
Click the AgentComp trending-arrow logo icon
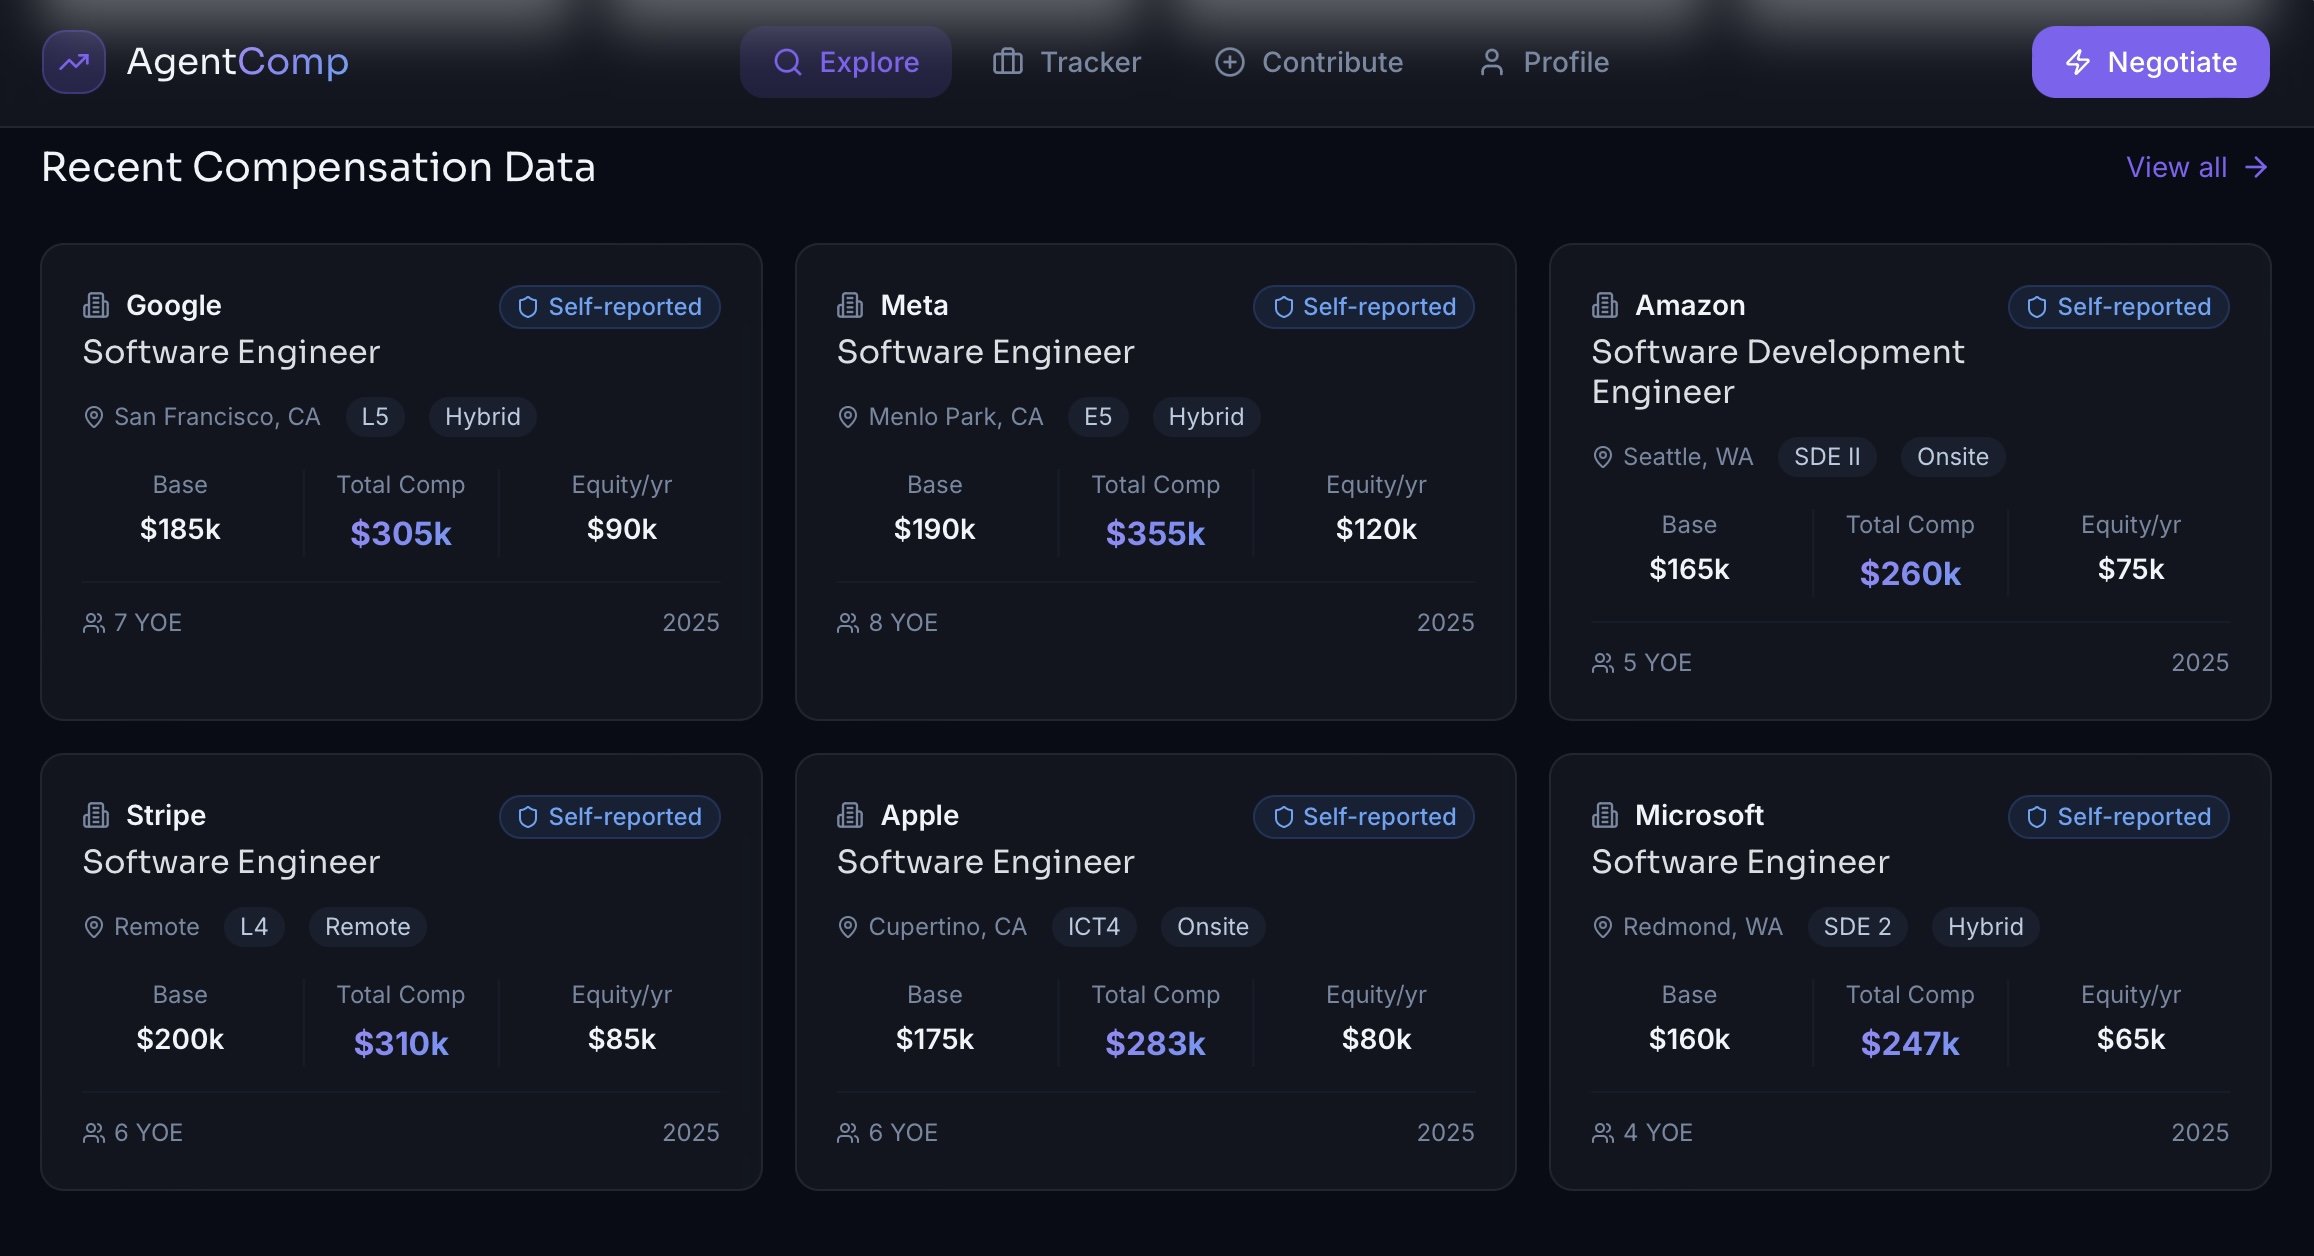(x=74, y=62)
